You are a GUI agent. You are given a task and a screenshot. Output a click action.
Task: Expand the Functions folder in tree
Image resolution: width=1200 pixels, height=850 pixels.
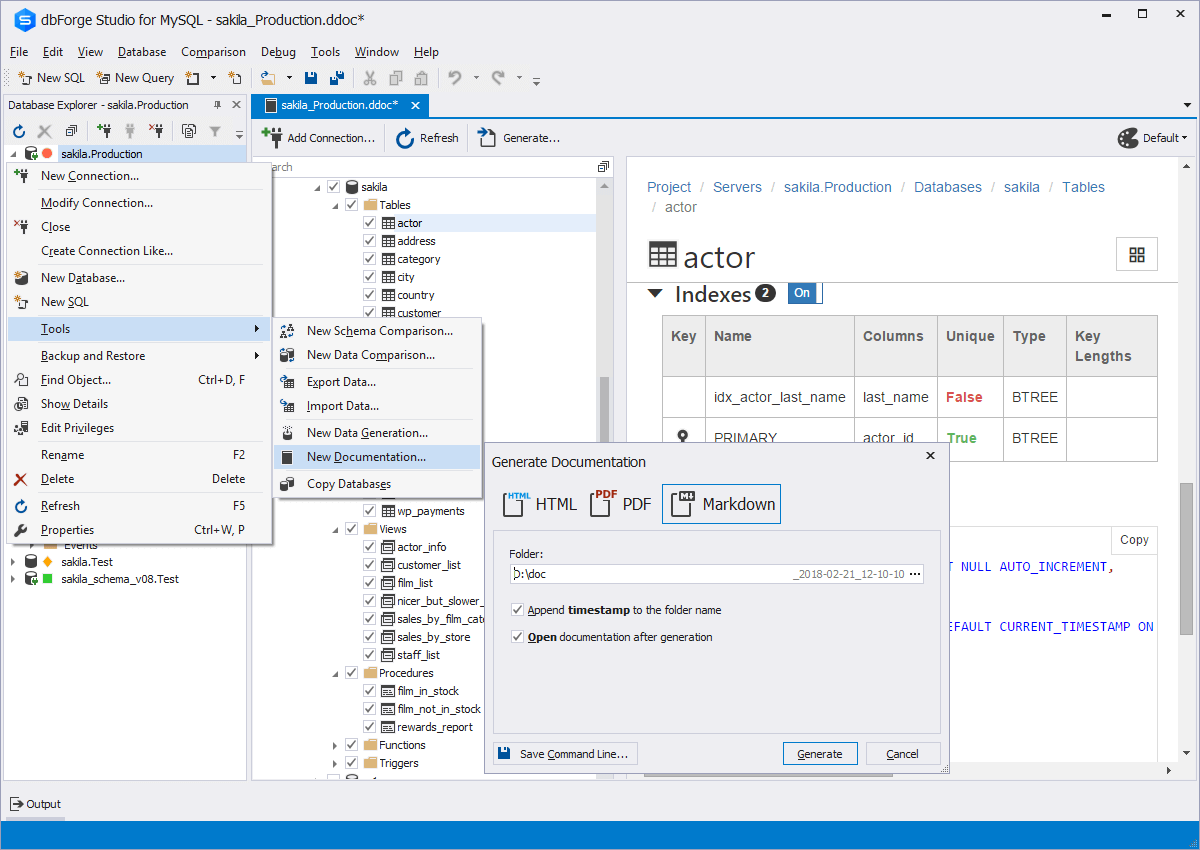click(x=336, y=745)
